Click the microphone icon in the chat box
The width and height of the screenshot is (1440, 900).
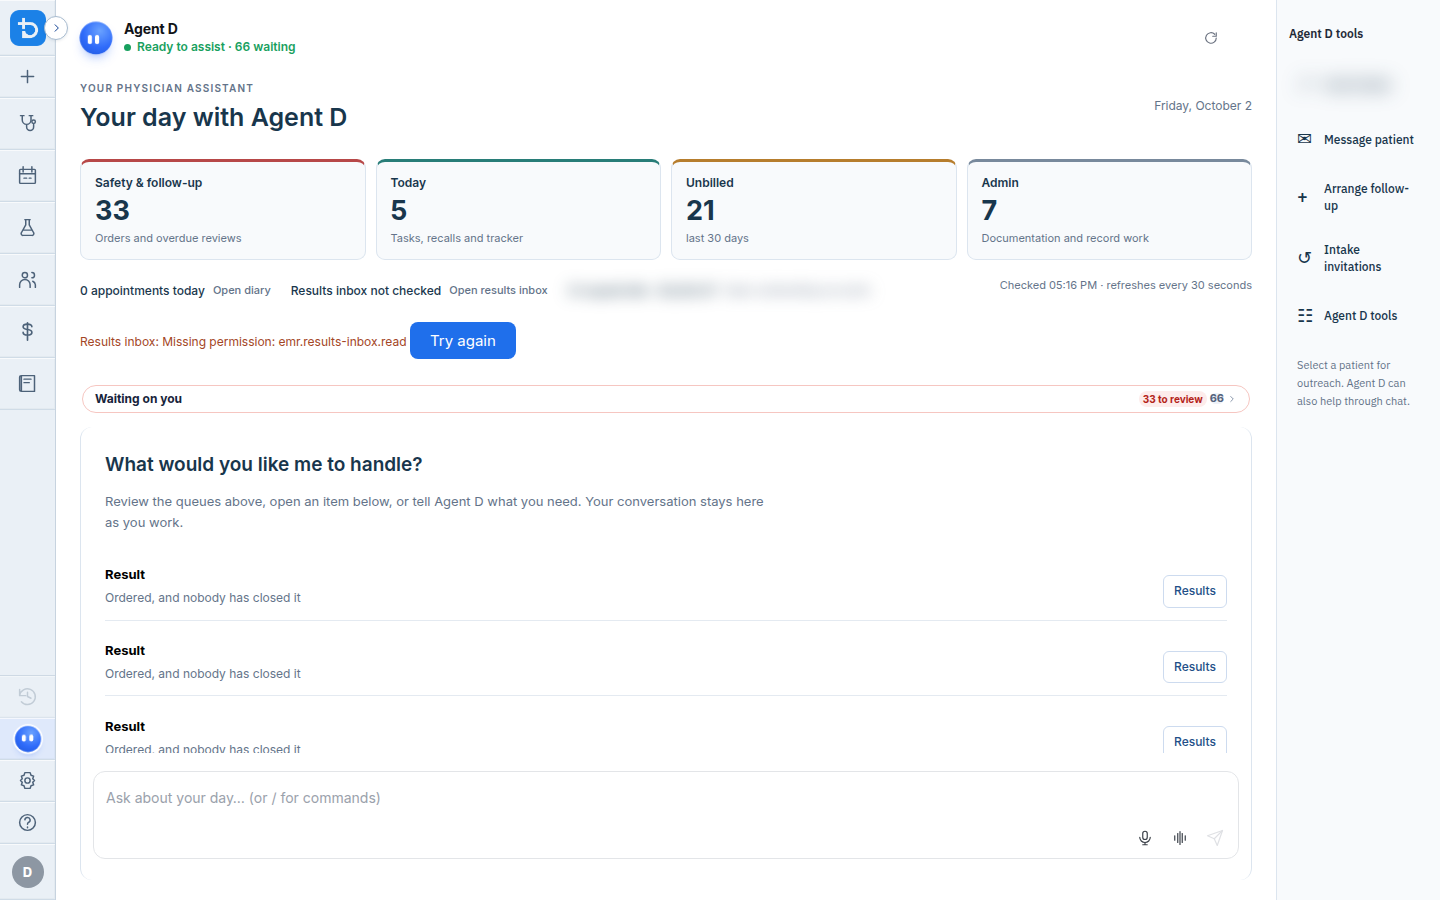(1145, 838)
